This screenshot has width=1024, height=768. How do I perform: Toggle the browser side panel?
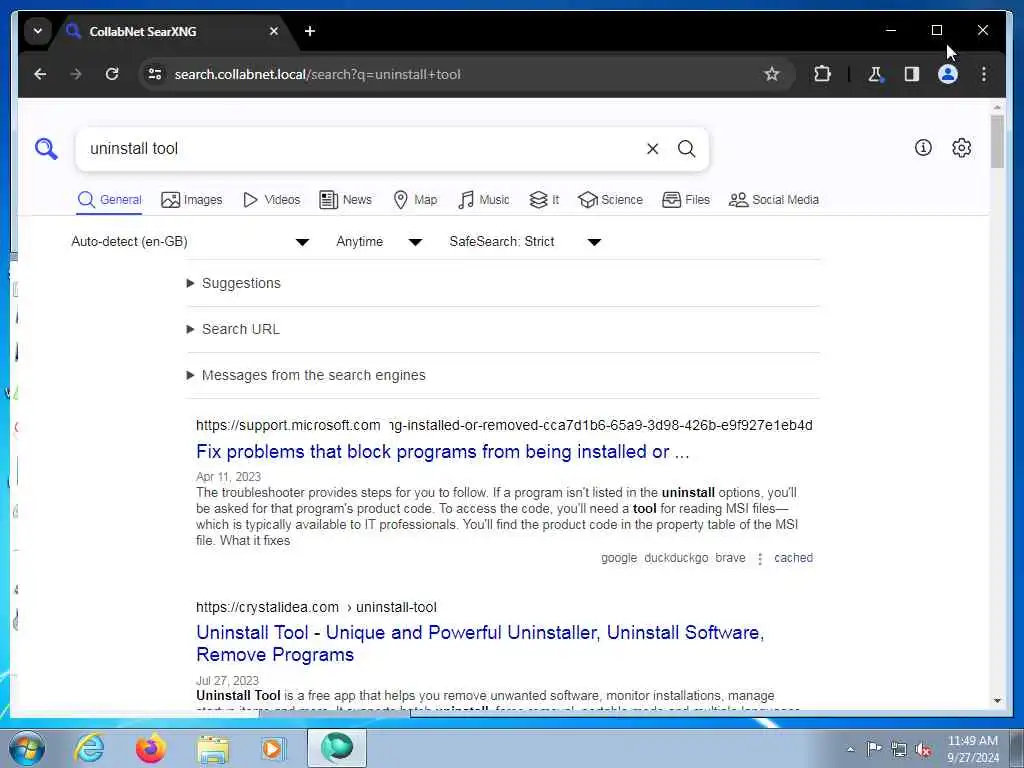912,74
